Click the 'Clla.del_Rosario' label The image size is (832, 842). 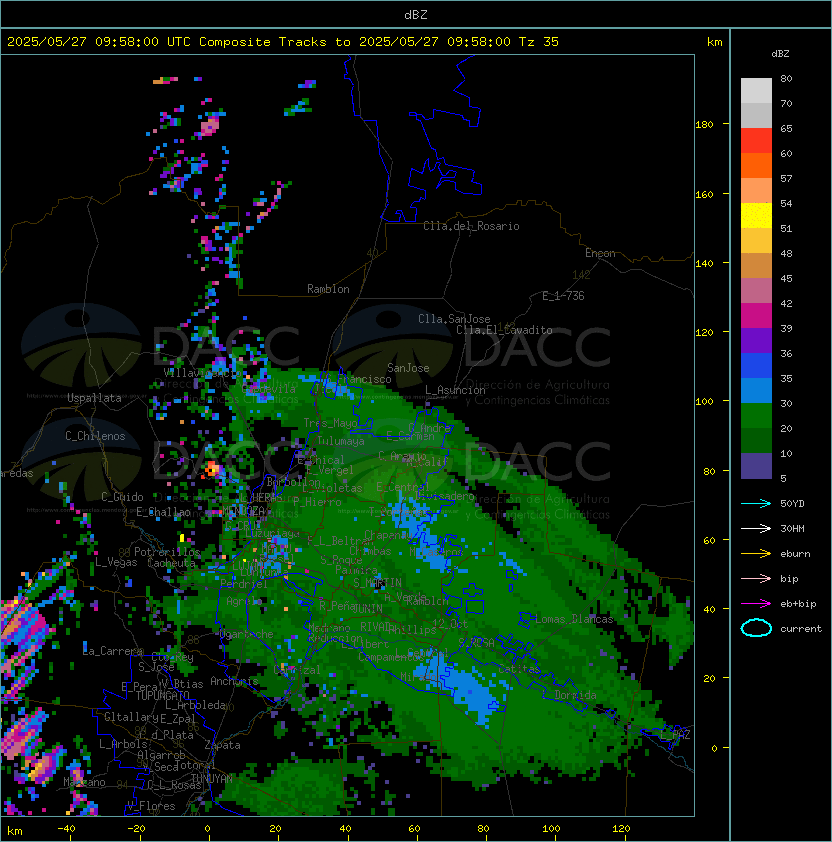pyautogui.click(x=471, y=226)
